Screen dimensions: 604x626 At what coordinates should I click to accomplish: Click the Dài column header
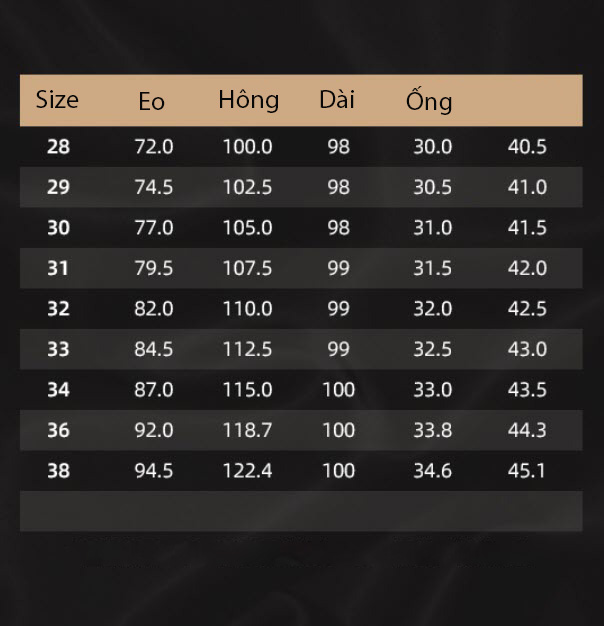point(337,99)
